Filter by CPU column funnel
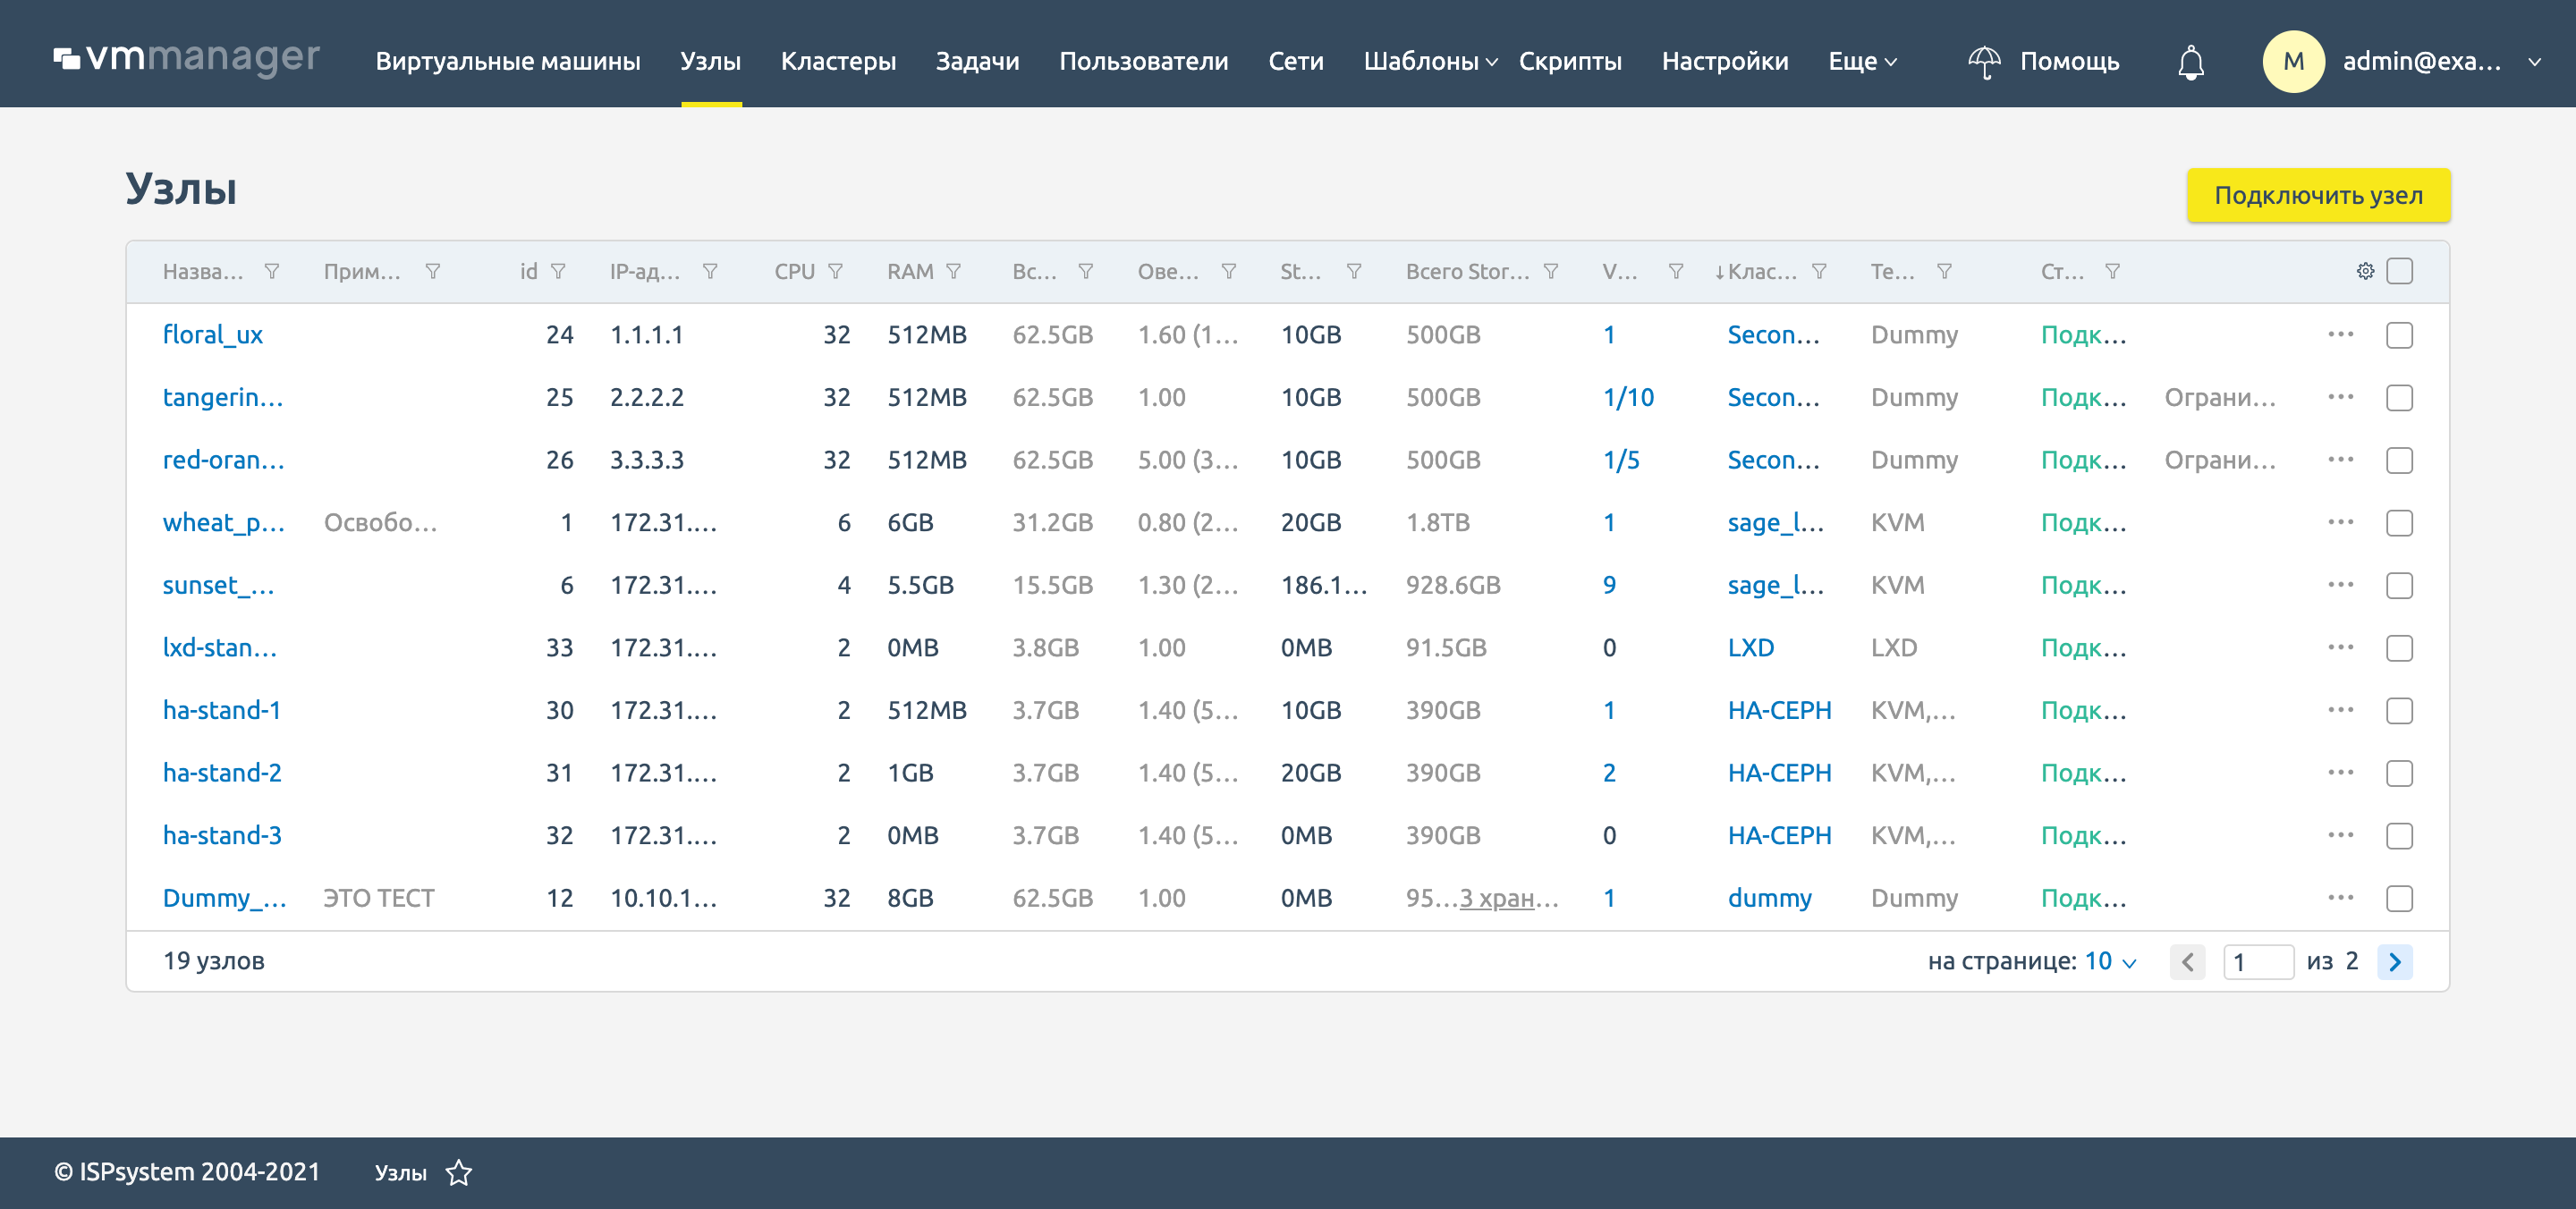Screen dimensions: 2576x1209 point(836,271)
